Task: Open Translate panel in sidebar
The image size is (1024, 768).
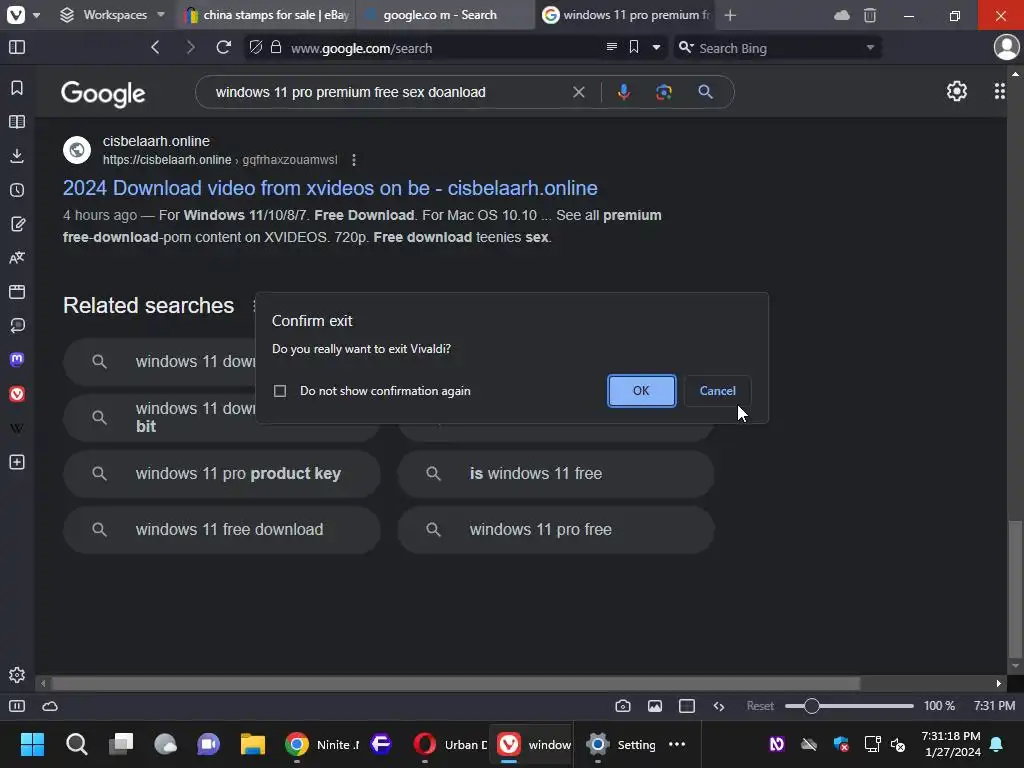Action: tap(17, 258)
